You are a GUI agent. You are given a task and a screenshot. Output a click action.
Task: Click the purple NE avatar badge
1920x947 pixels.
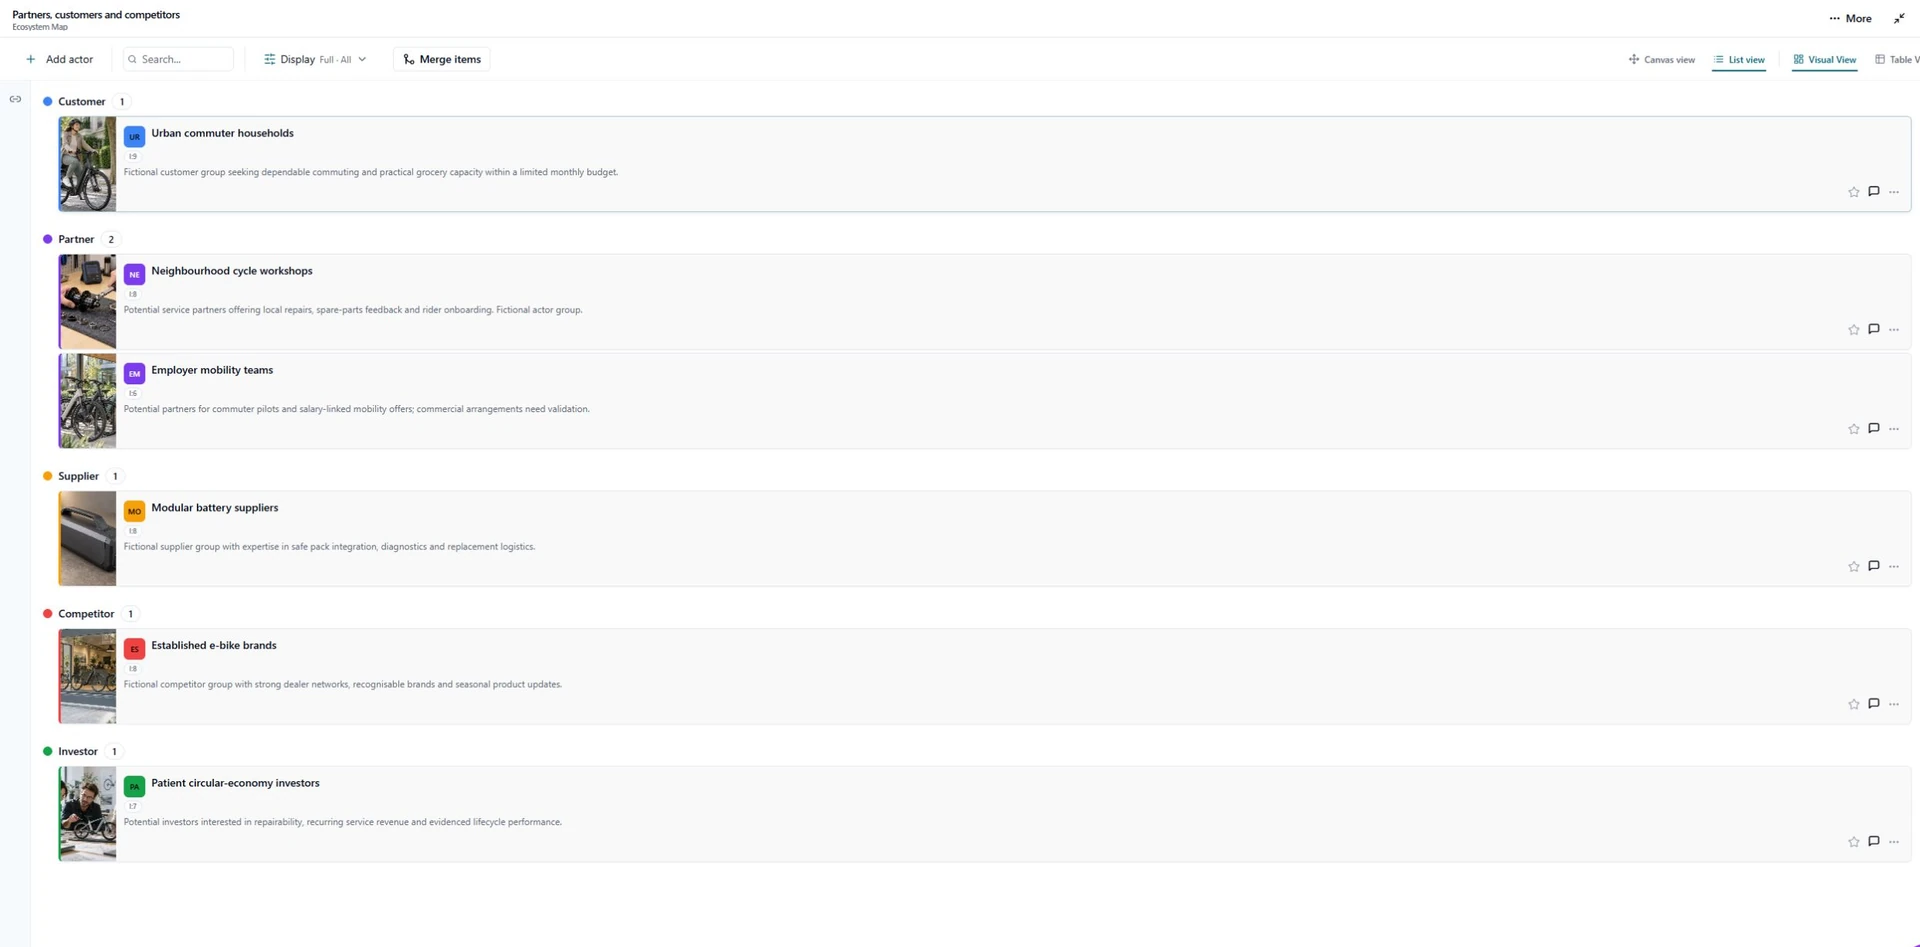click(x=134, y=274)
